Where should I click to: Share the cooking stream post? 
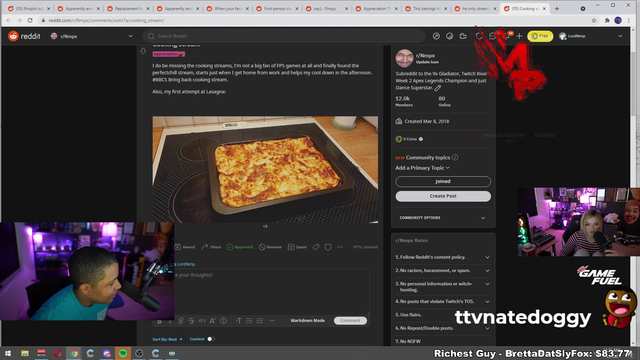pos(211,247)
